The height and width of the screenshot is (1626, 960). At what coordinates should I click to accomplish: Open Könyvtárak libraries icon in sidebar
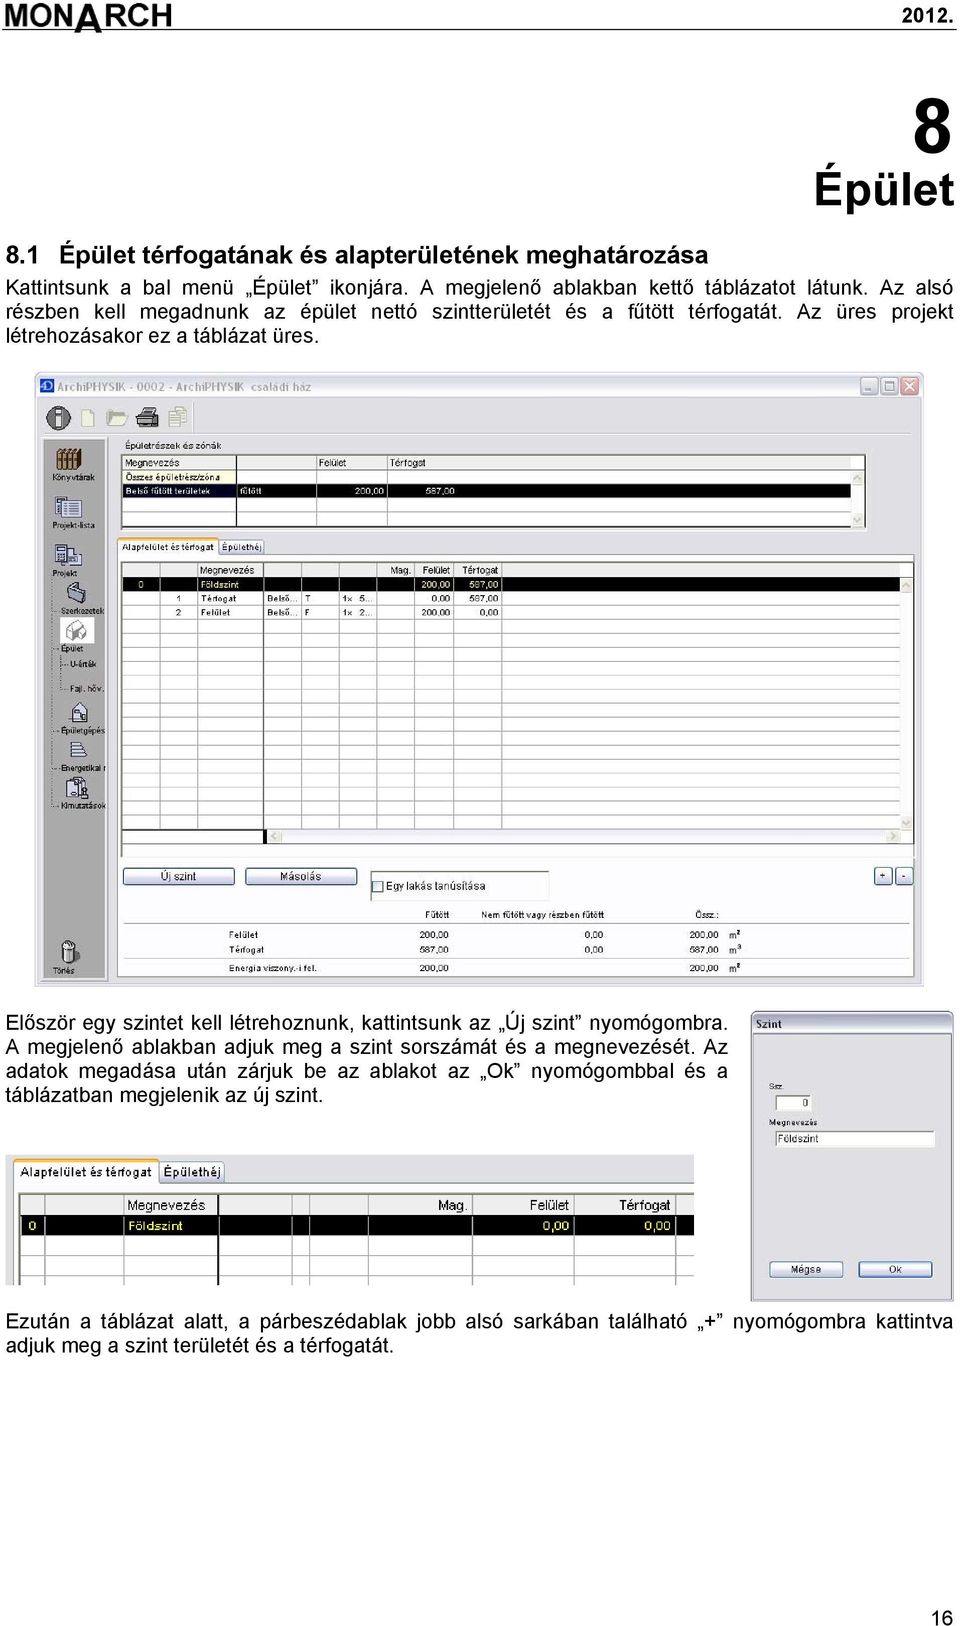pos(69,459)
